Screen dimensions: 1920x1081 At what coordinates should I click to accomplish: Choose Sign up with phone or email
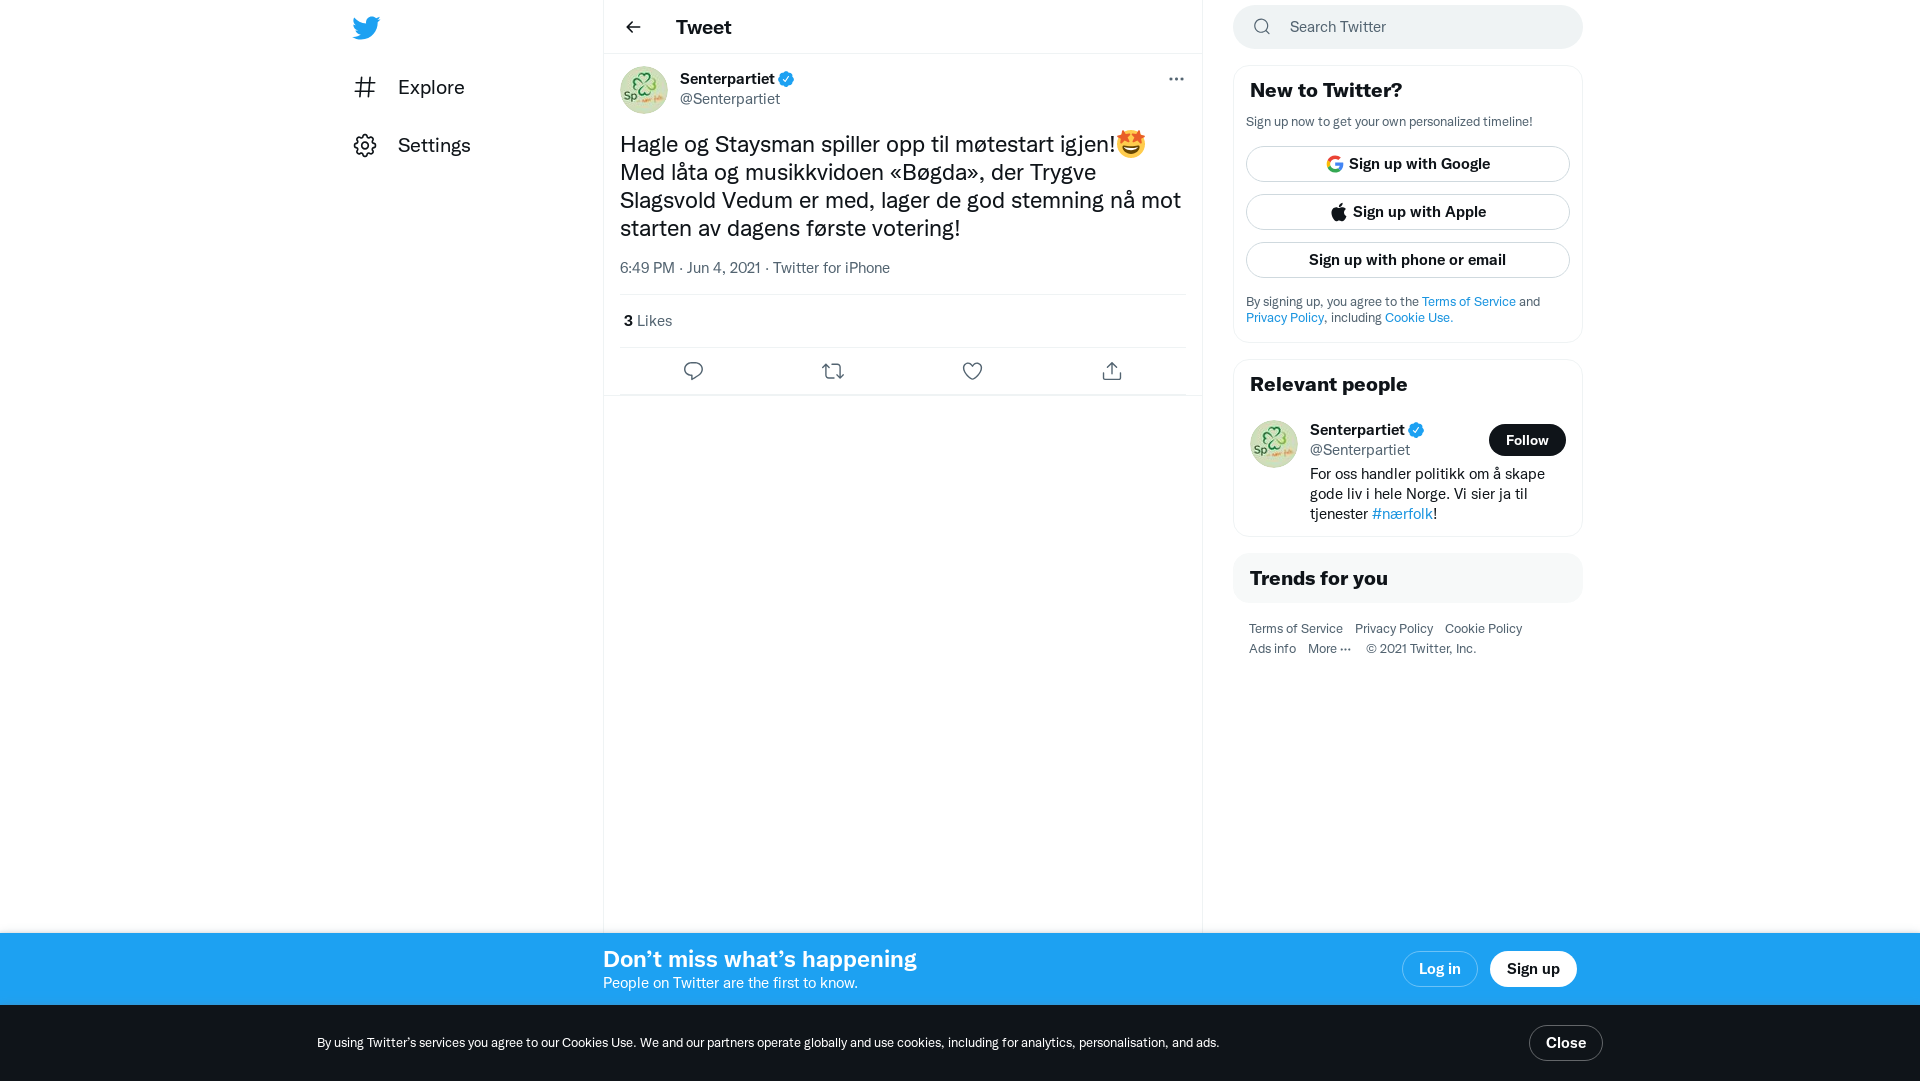coord(1408,260)
